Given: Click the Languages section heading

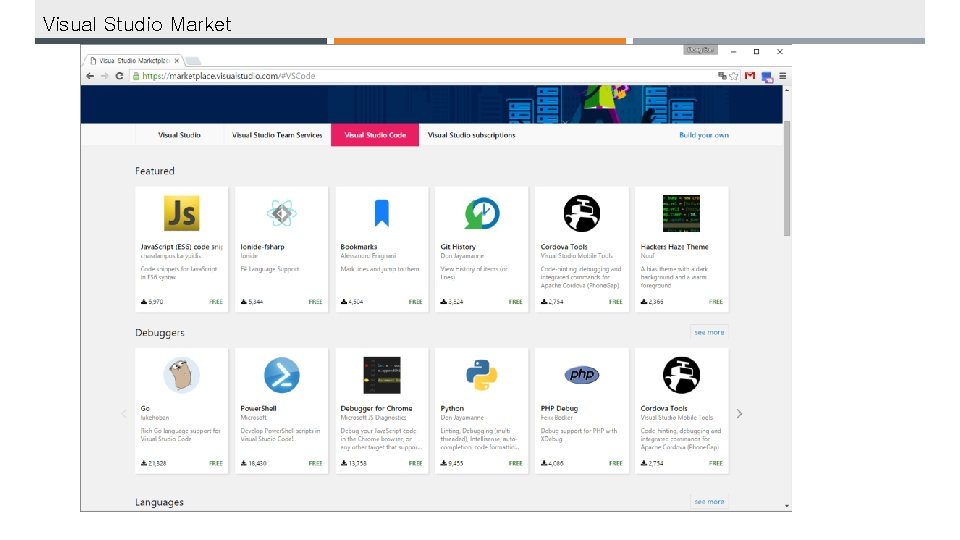Looking at the screenshot, I should pyautogui.click(x=159, y=502).
